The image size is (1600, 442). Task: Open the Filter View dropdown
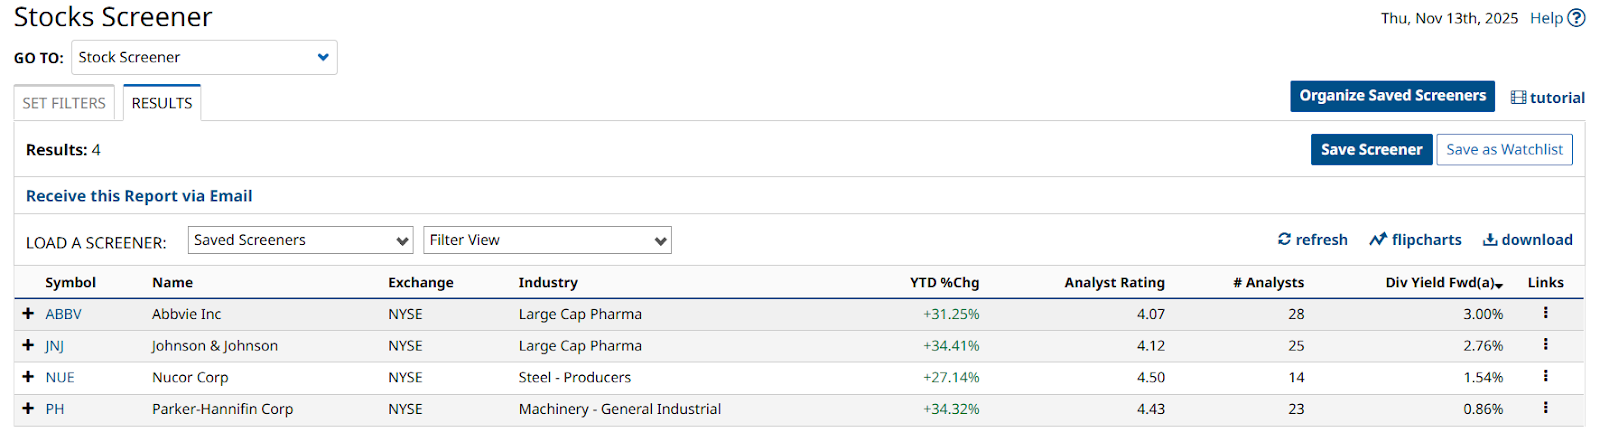[x=547, y=240]
